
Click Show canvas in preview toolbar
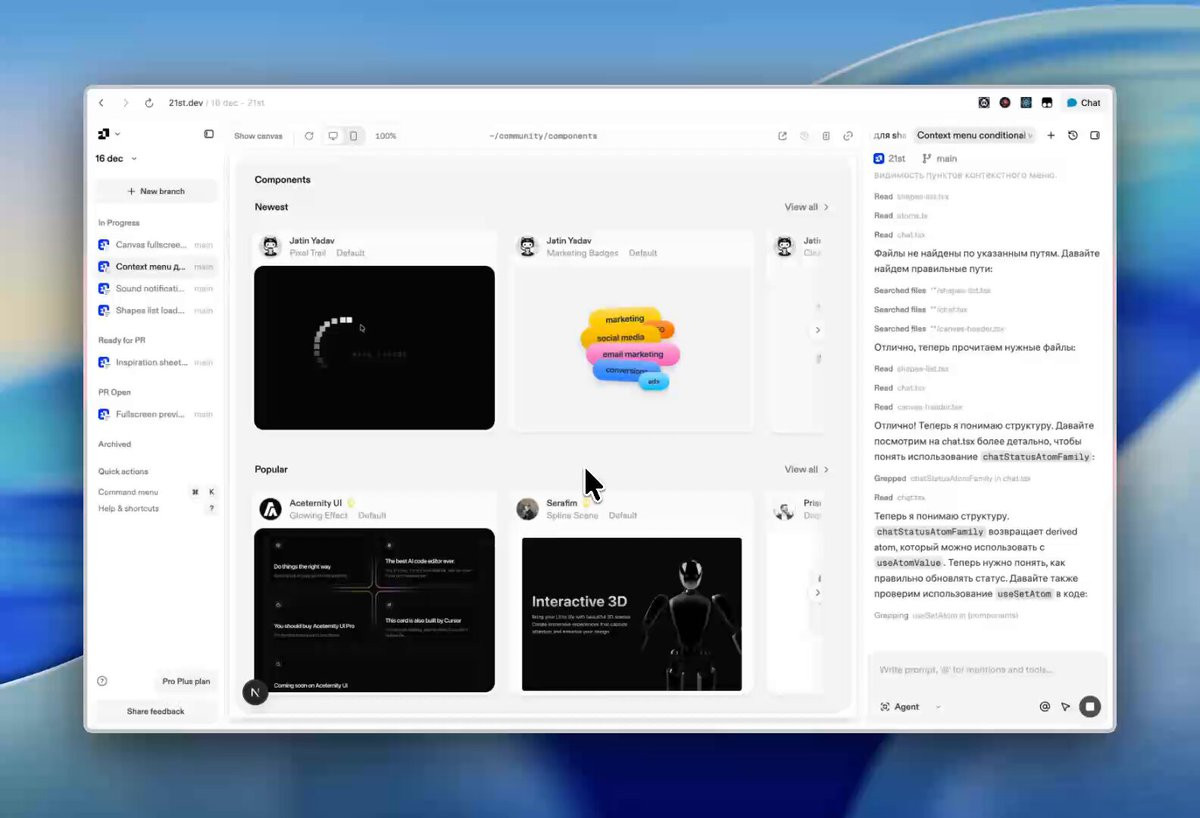pos(258,136)
